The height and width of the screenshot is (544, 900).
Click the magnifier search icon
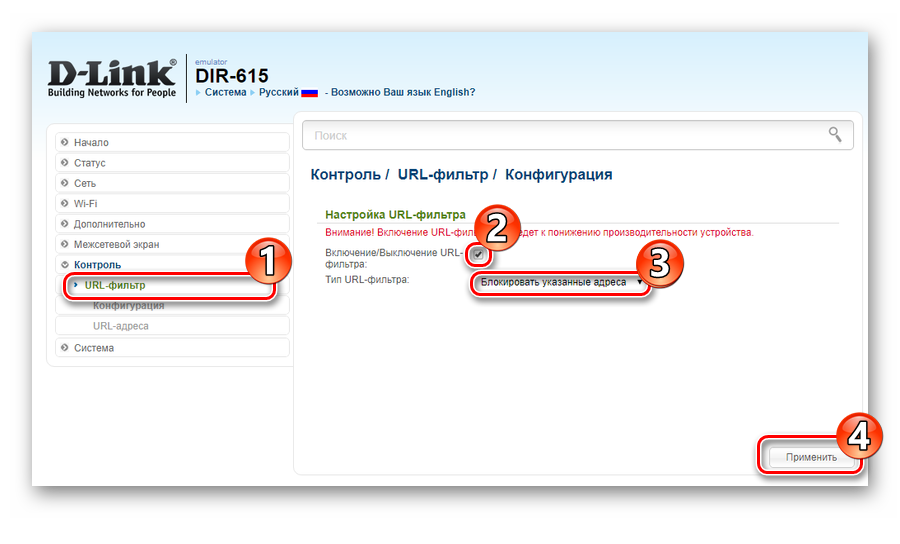coord(835,135)
